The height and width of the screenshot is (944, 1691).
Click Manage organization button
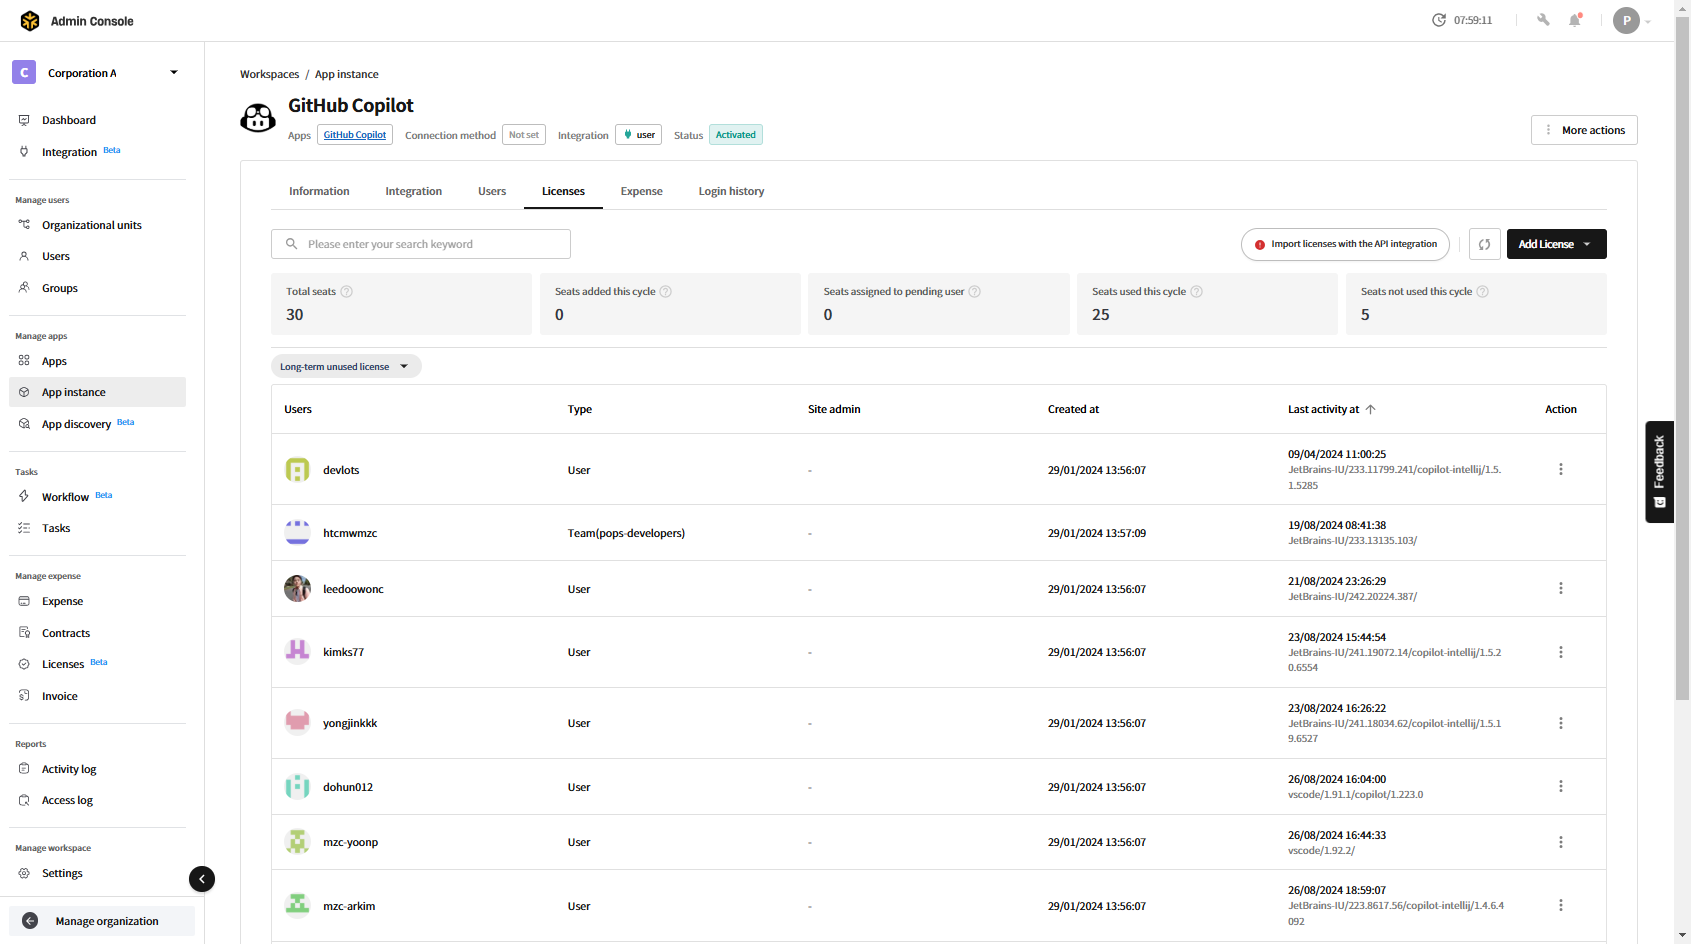(102, 921)
